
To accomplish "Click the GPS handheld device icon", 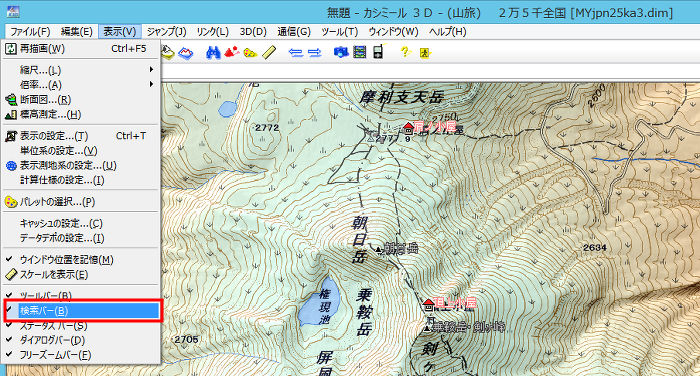I will tap(378, 52).
